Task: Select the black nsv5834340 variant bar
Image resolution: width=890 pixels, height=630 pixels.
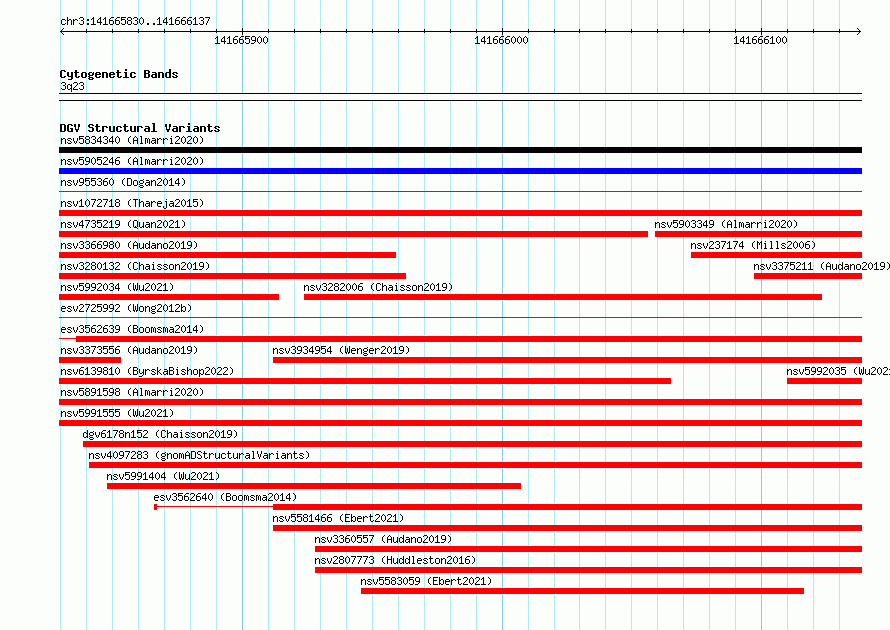Action: tap(460, 150)
